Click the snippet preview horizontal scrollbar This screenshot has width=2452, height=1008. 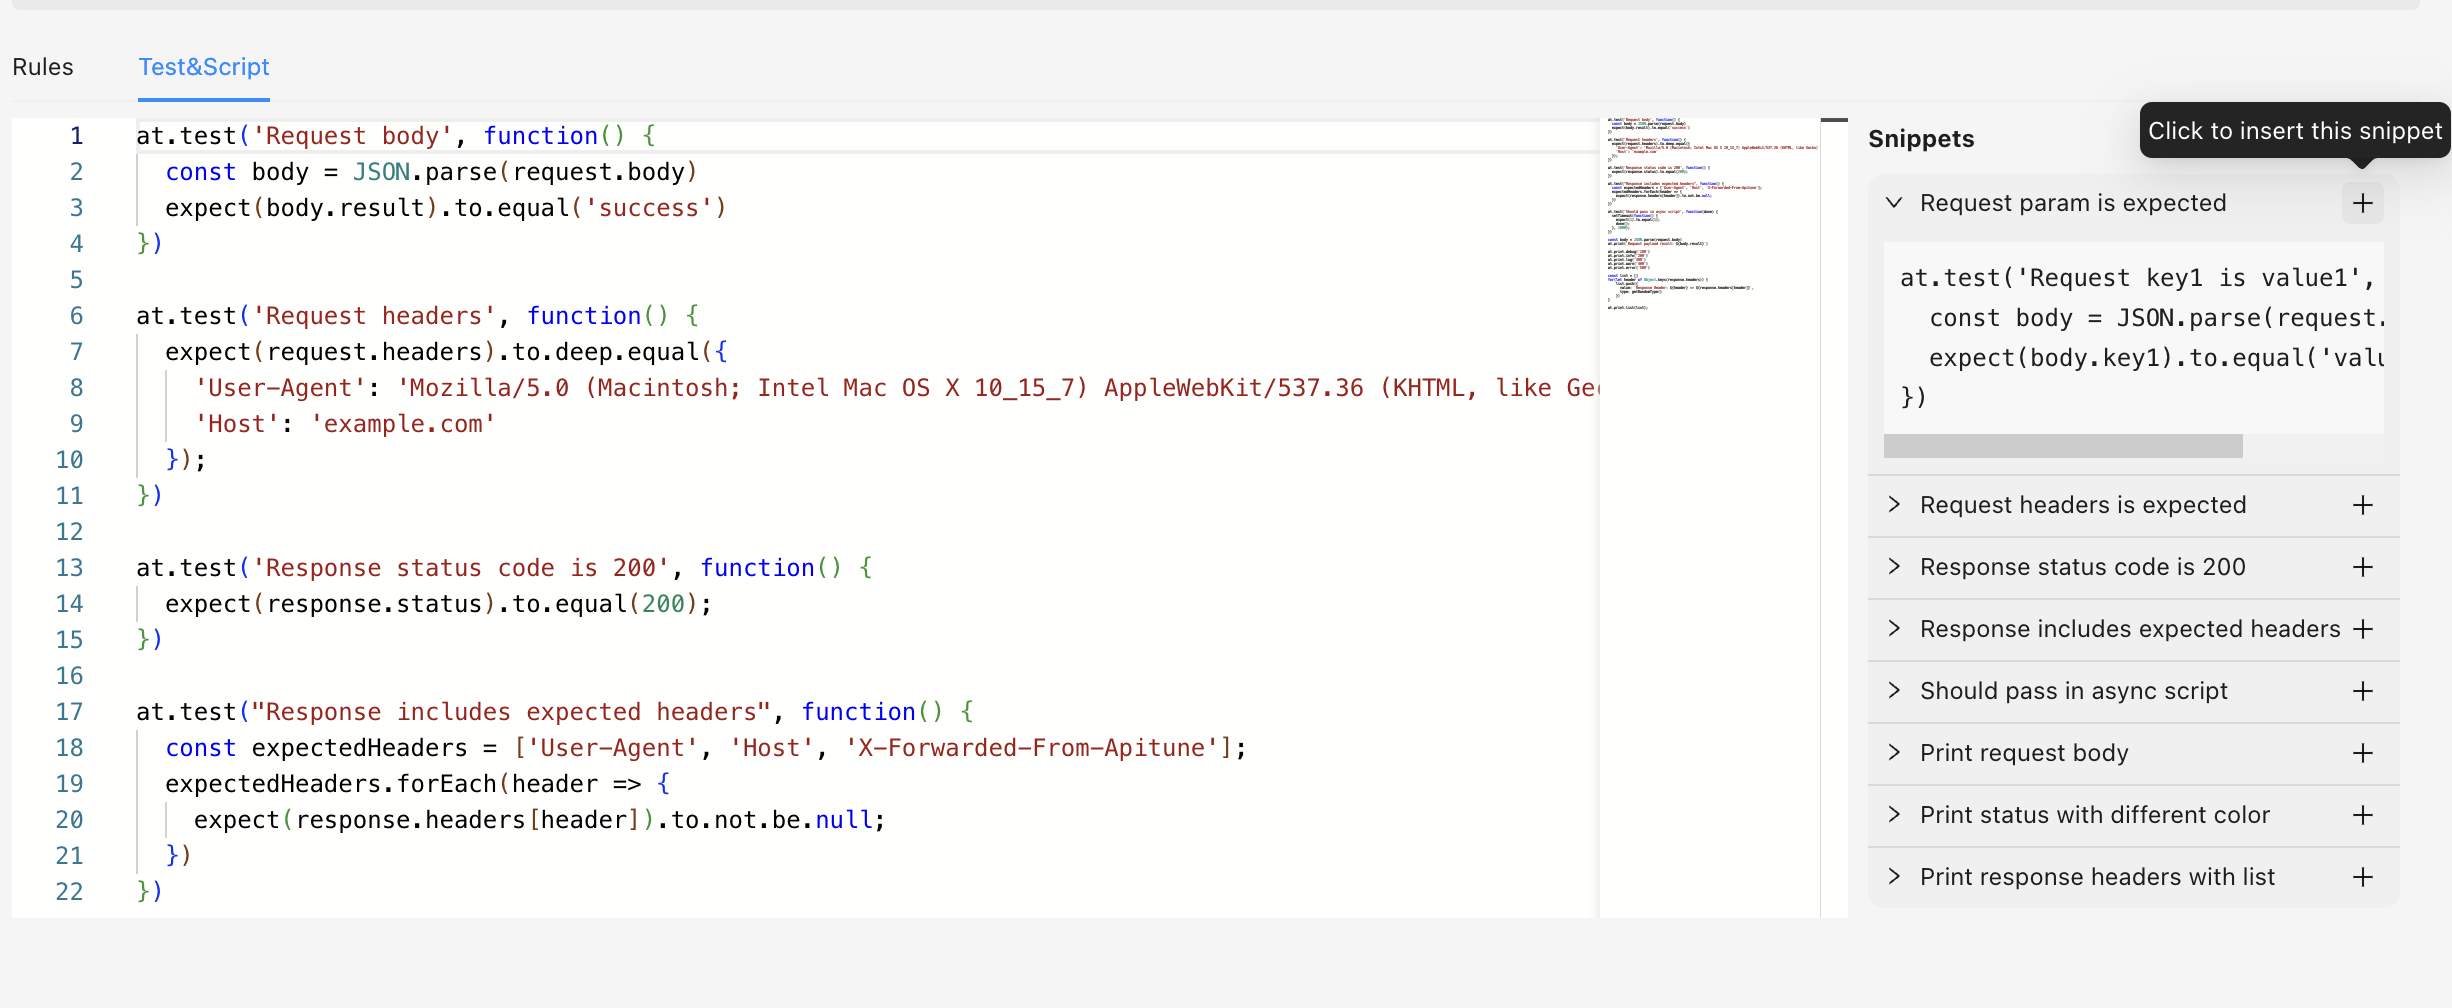pos(2062,446)
